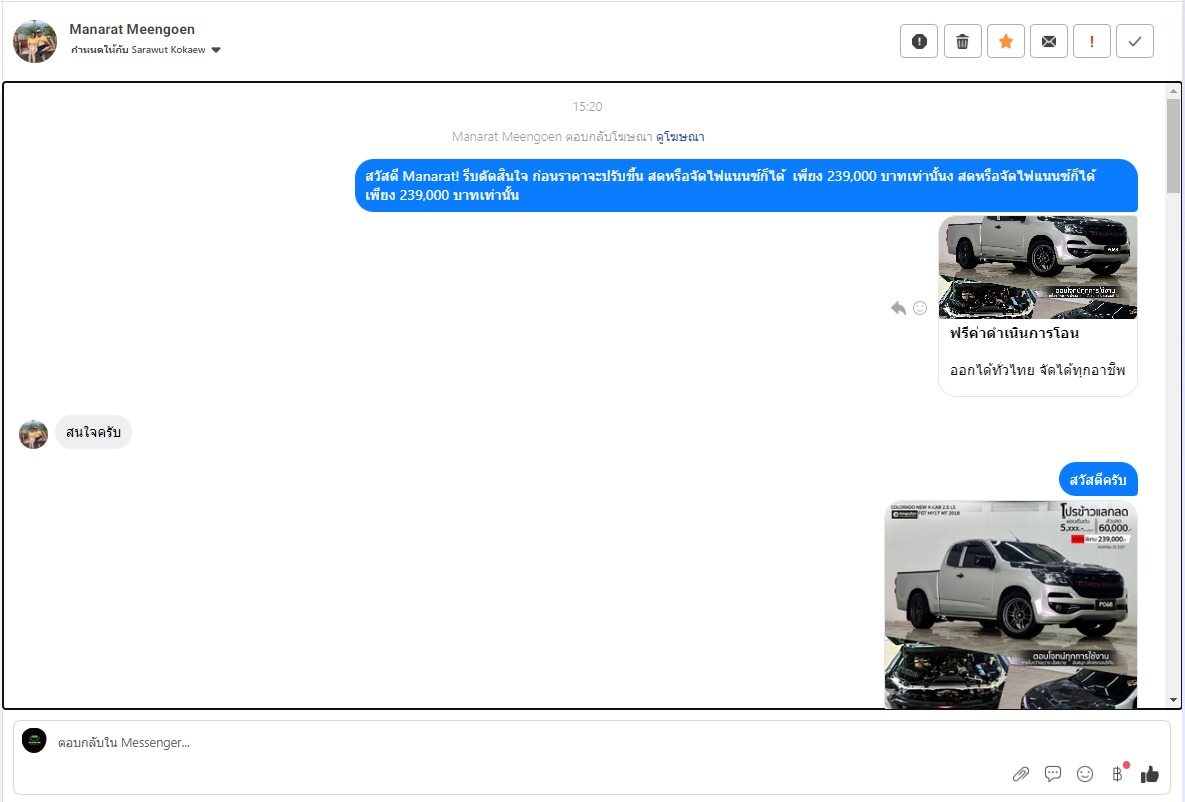Open assignee dropdown Sarawut Kokaew
Viewport: 1185px width, 802px height.
click(x=146, y=50)
